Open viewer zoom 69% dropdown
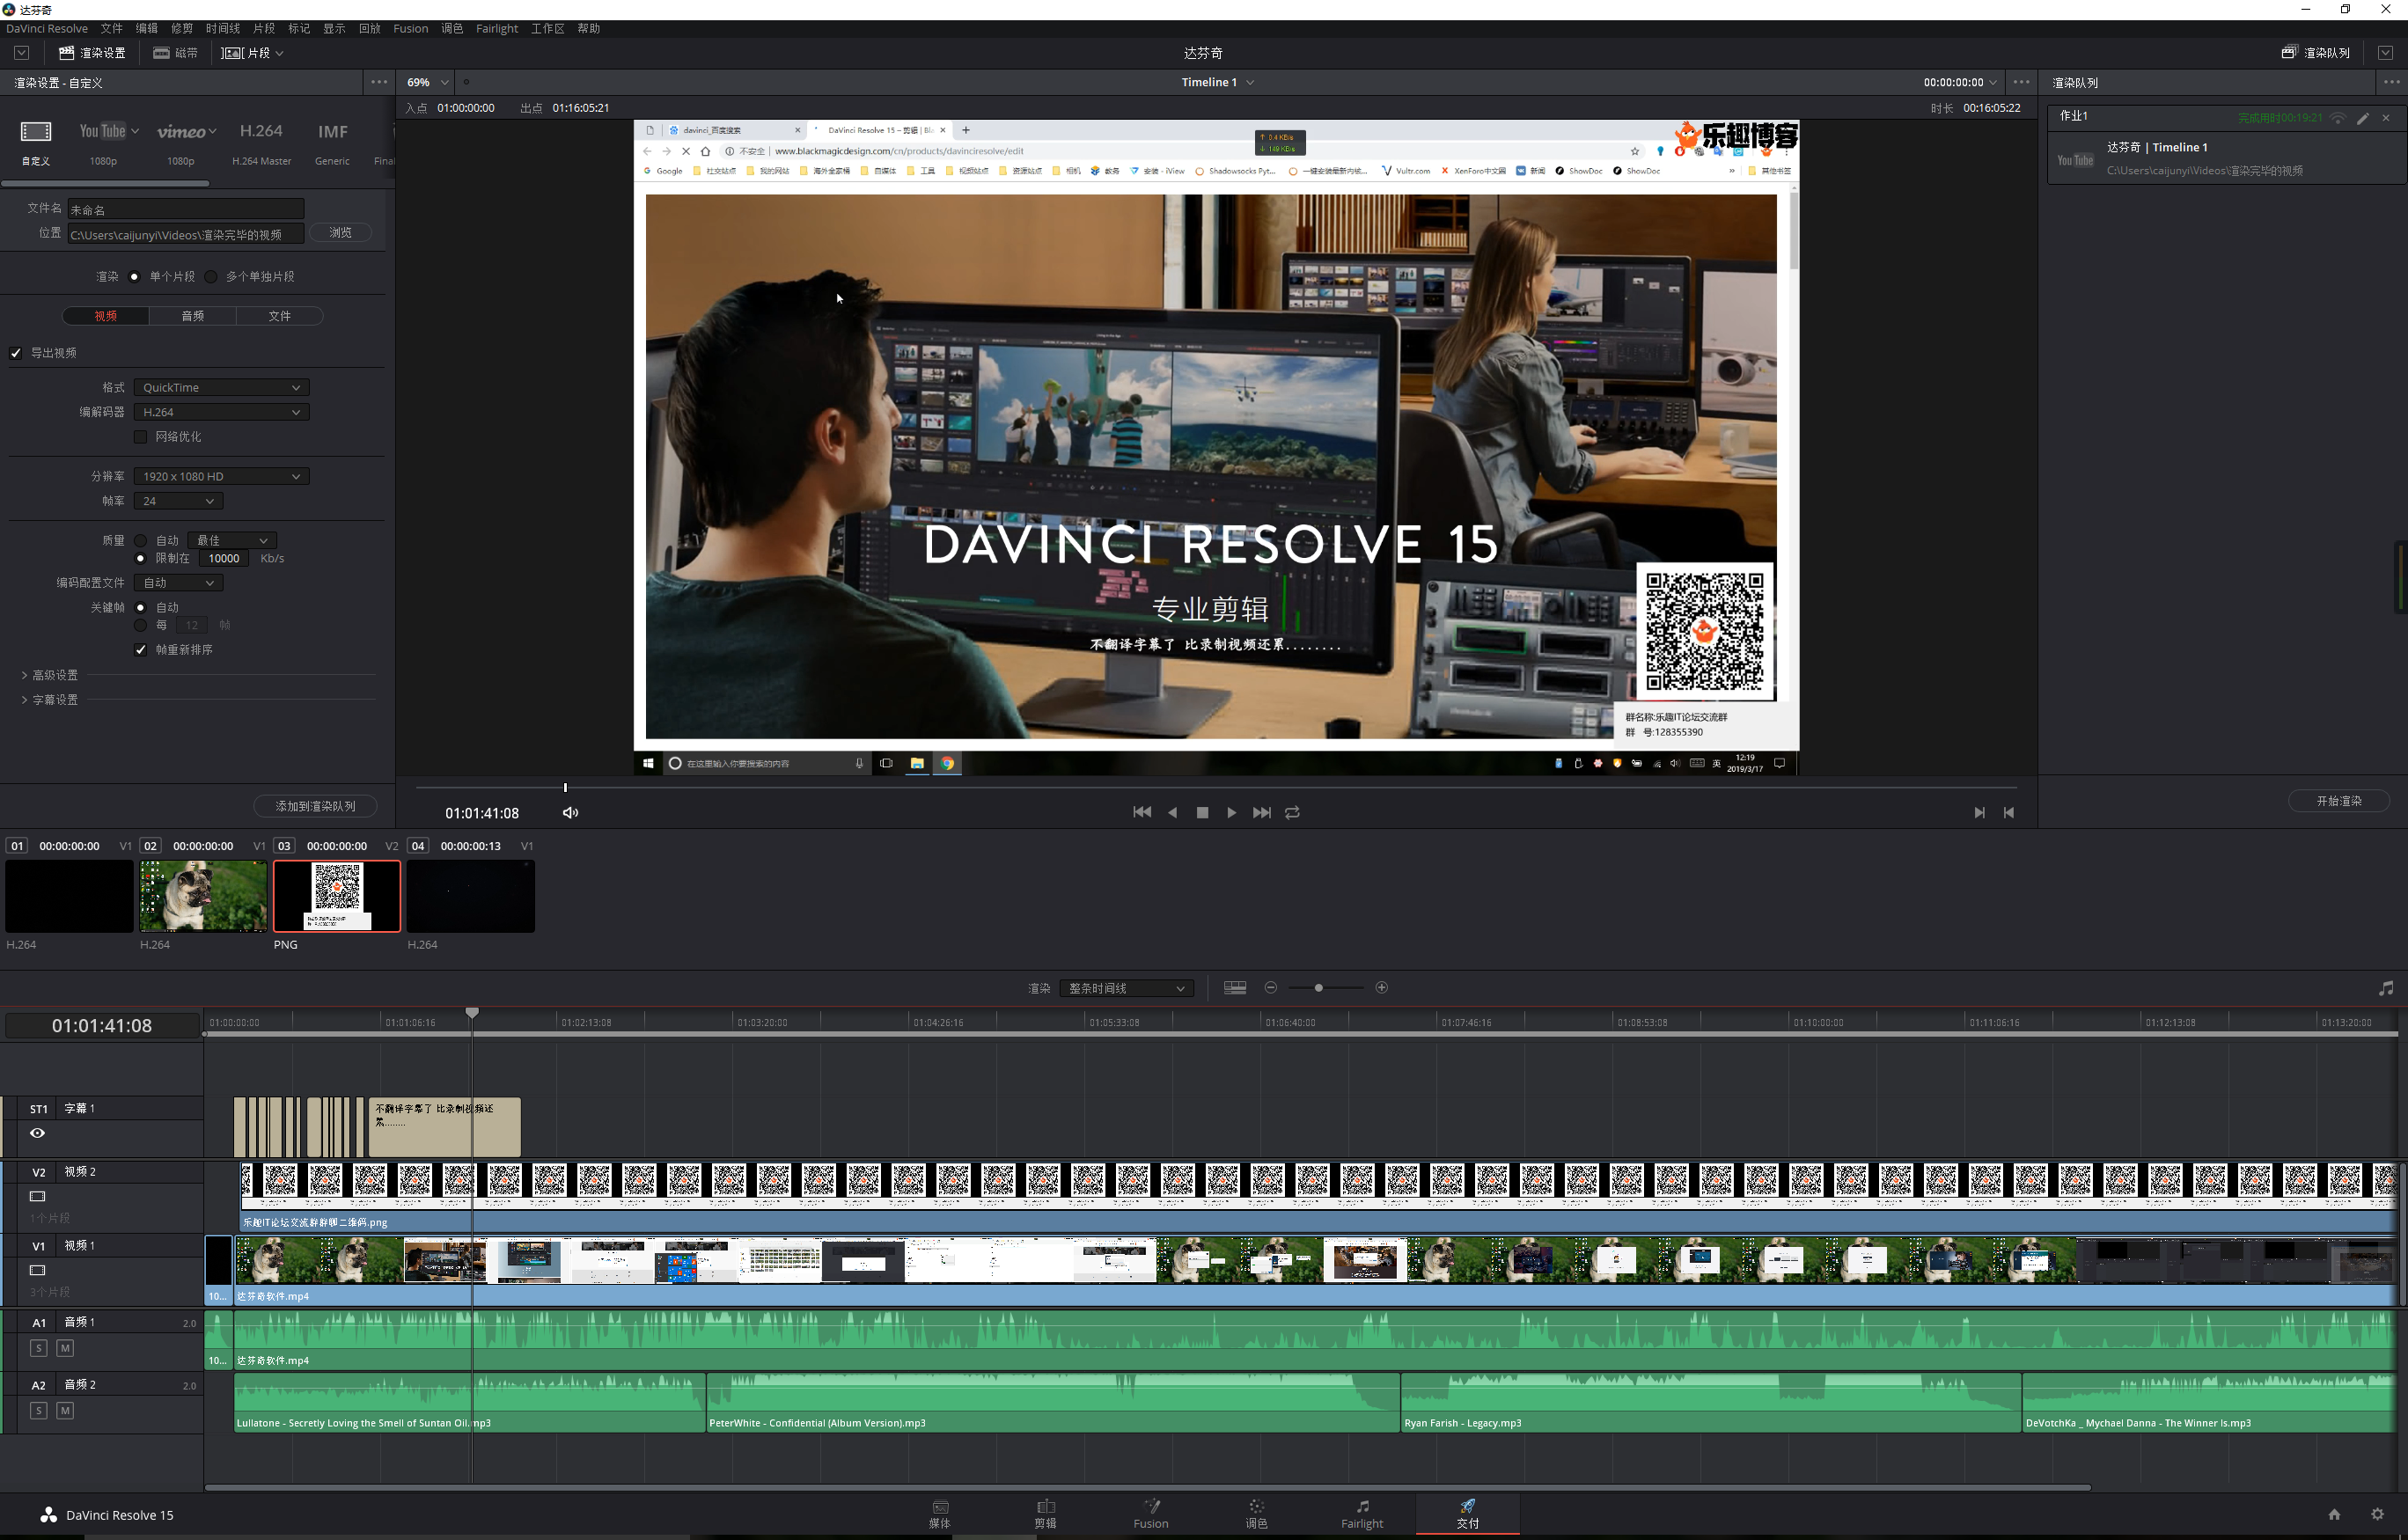The image size is (2408, 1540). point(427,82)
